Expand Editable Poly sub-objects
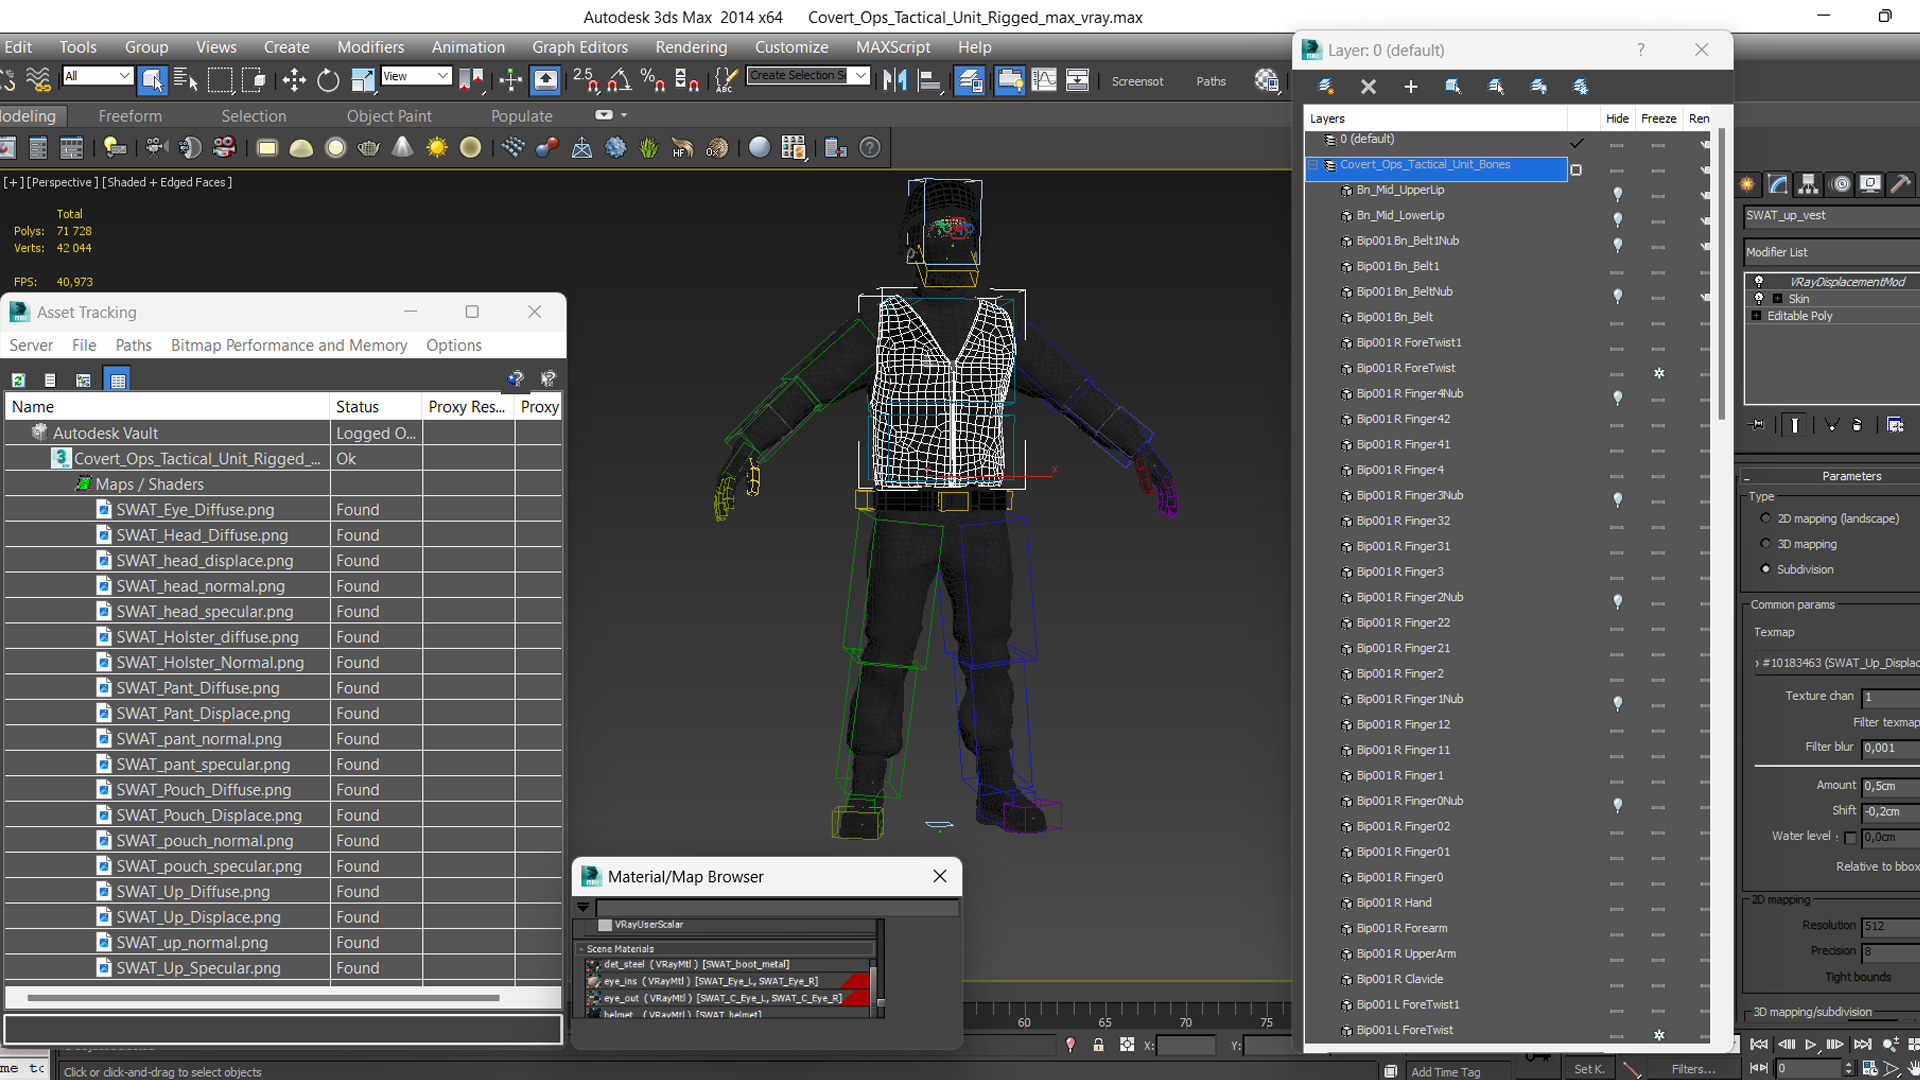This screenshot has height=1080, width=1920. coord(1756,316)
